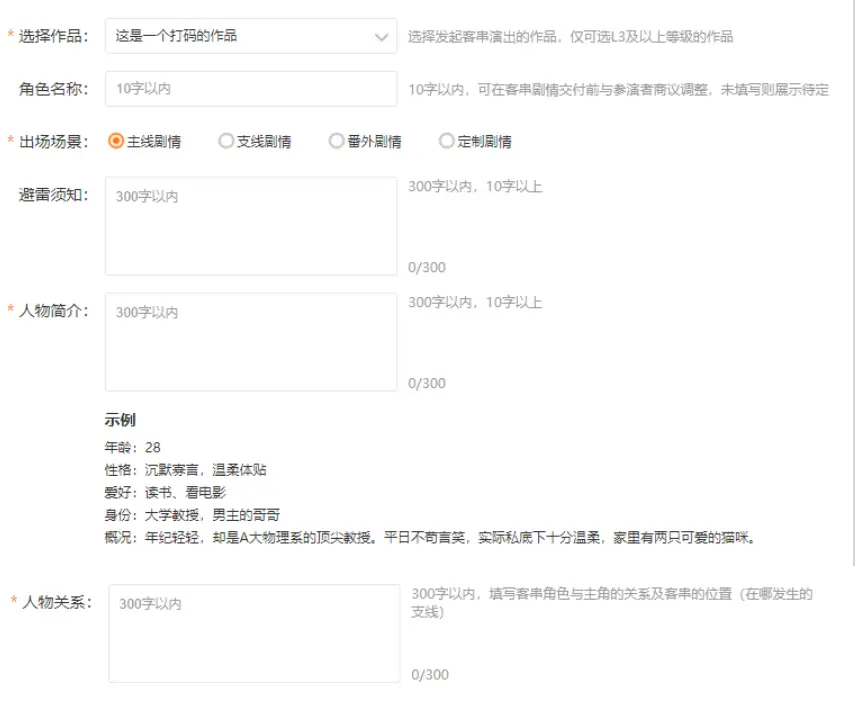Click the hint text beside the 选择作品 dropdown
The image size is (855, 706).
pyautogui.click(x=570, y=37)
